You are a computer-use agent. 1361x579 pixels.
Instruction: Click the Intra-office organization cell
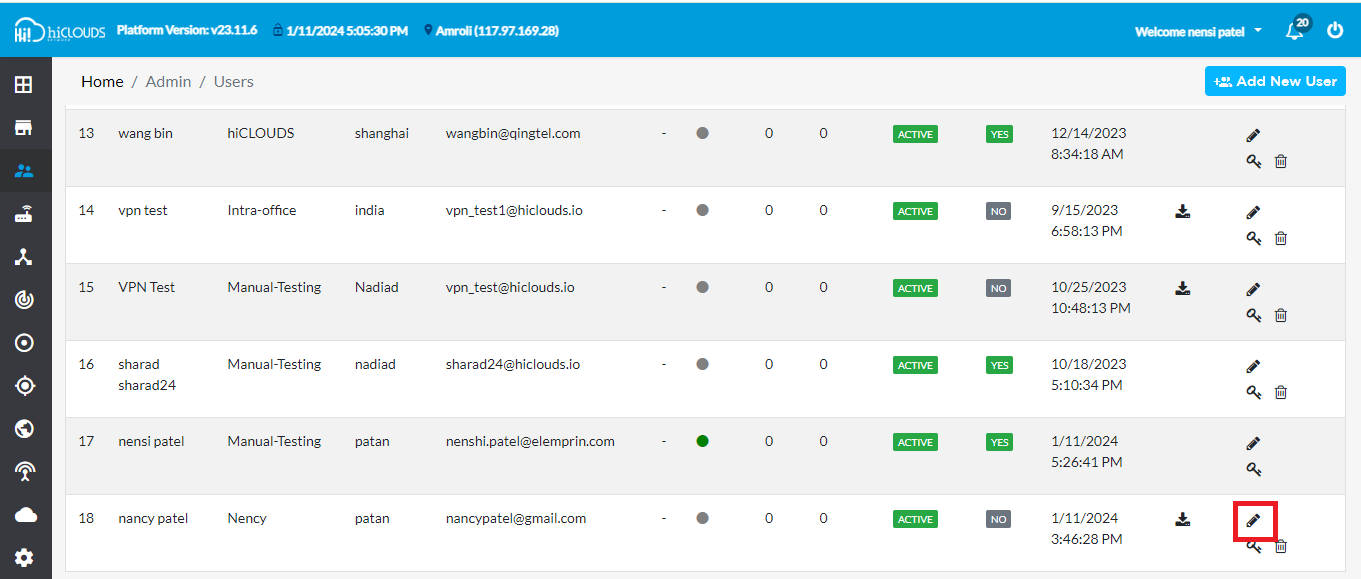(262, 210)
